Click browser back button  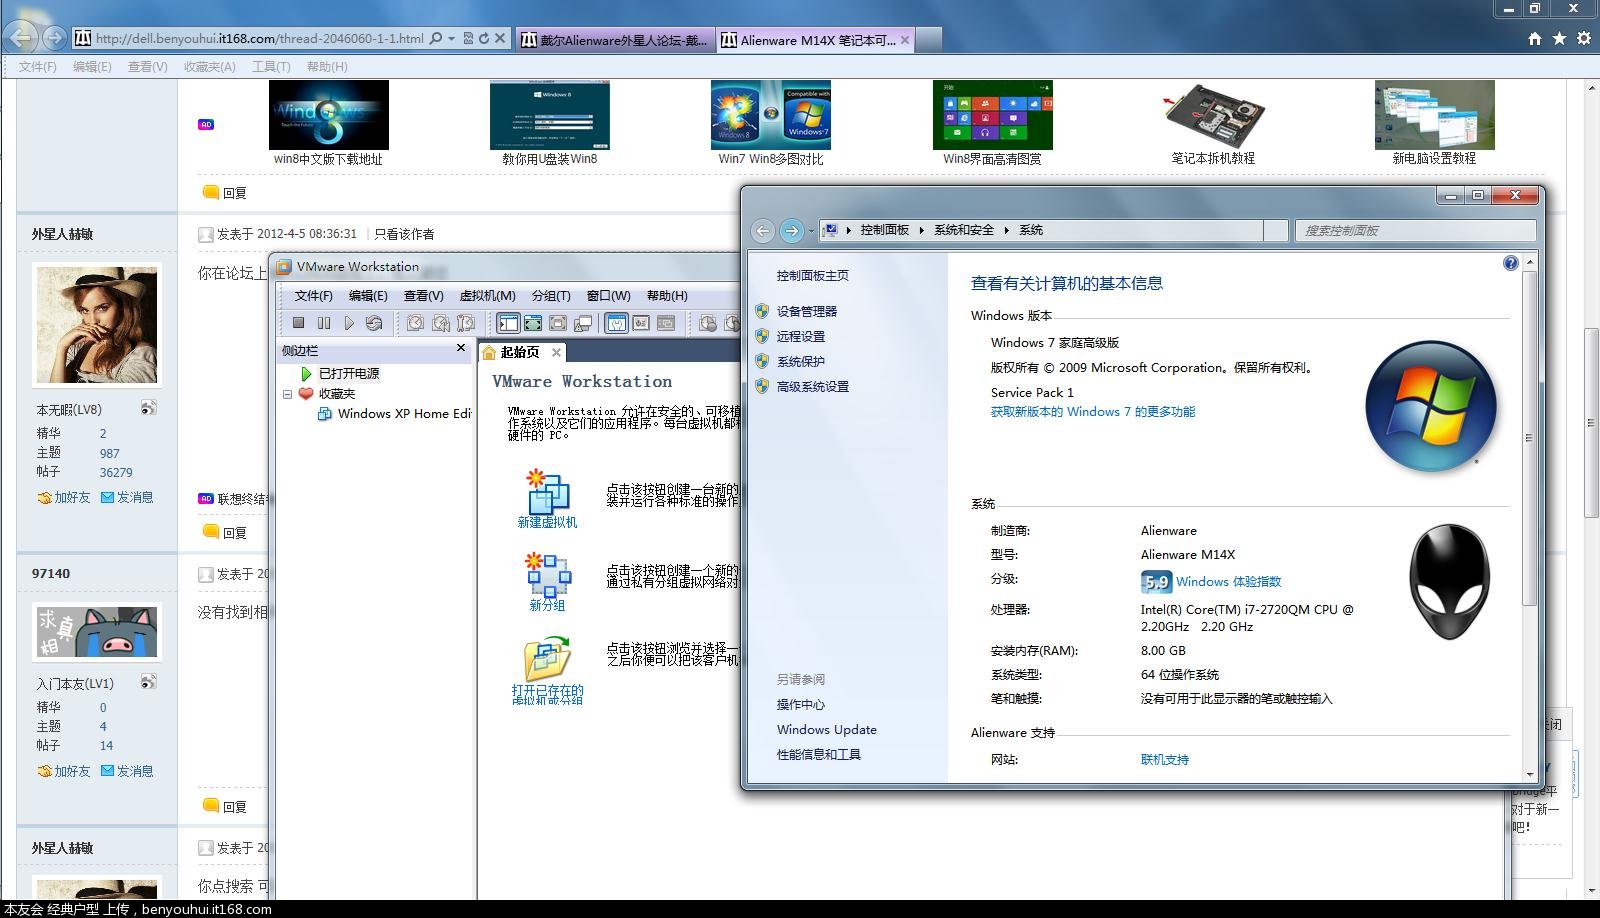pyautogui.click(x=22, y=38)
